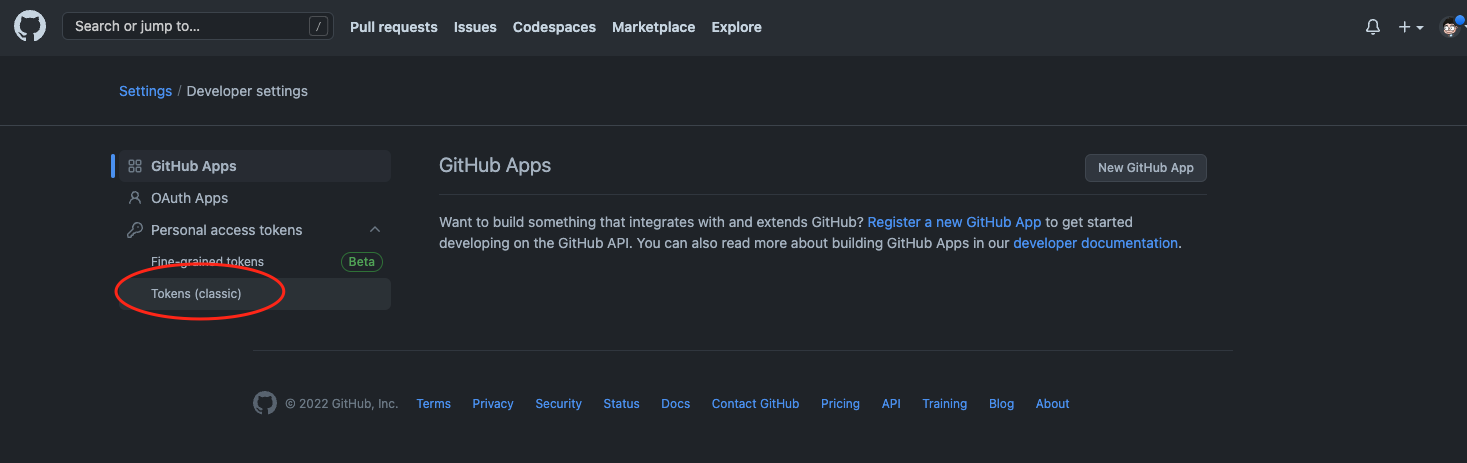The height and width of the screenshot is (463, 1467).
Task: Open the developer documentation link
Action: [x=1095, y=243]
